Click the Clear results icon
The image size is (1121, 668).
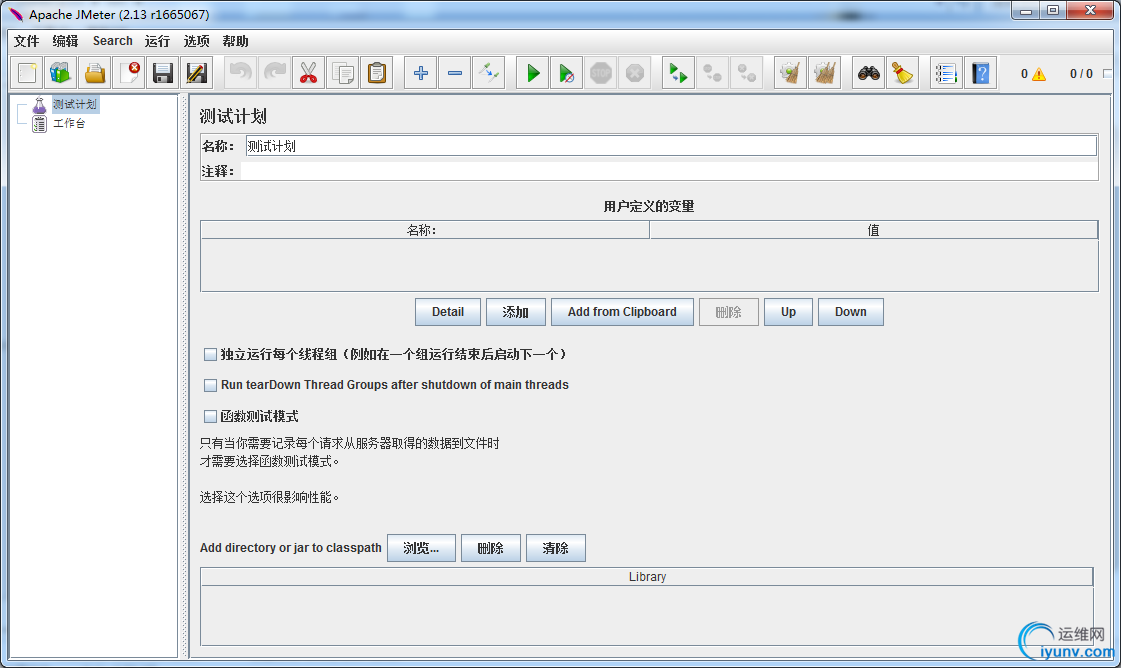pos(791,73)
